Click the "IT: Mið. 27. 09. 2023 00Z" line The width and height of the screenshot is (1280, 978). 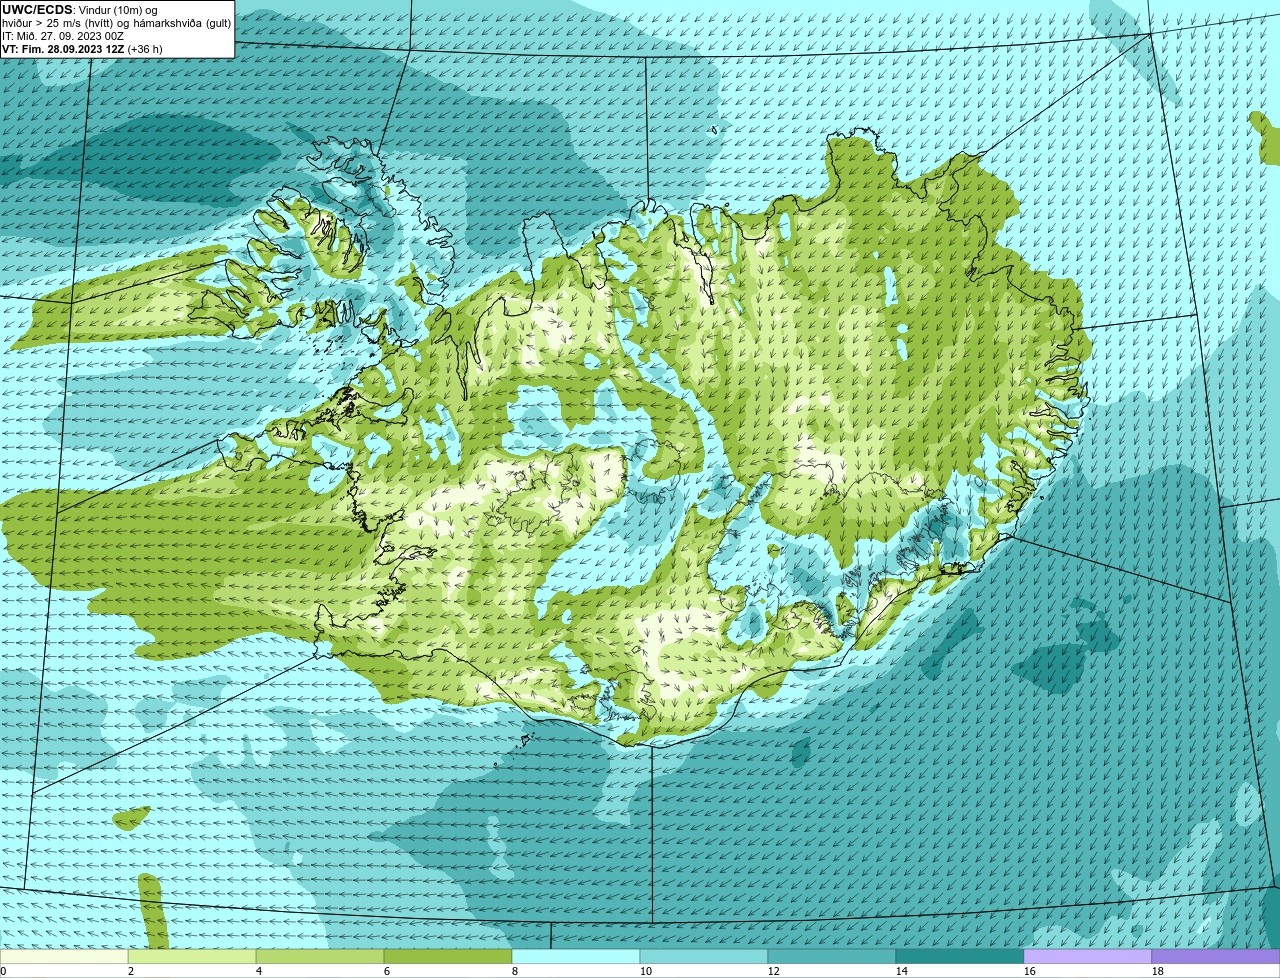tap(63, 36)
